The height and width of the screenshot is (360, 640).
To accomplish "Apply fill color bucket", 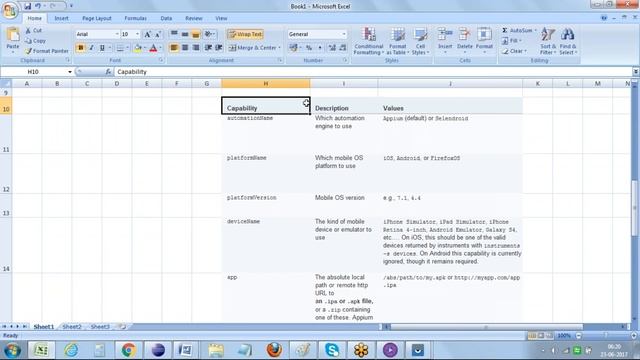I will tap(138, 48).
